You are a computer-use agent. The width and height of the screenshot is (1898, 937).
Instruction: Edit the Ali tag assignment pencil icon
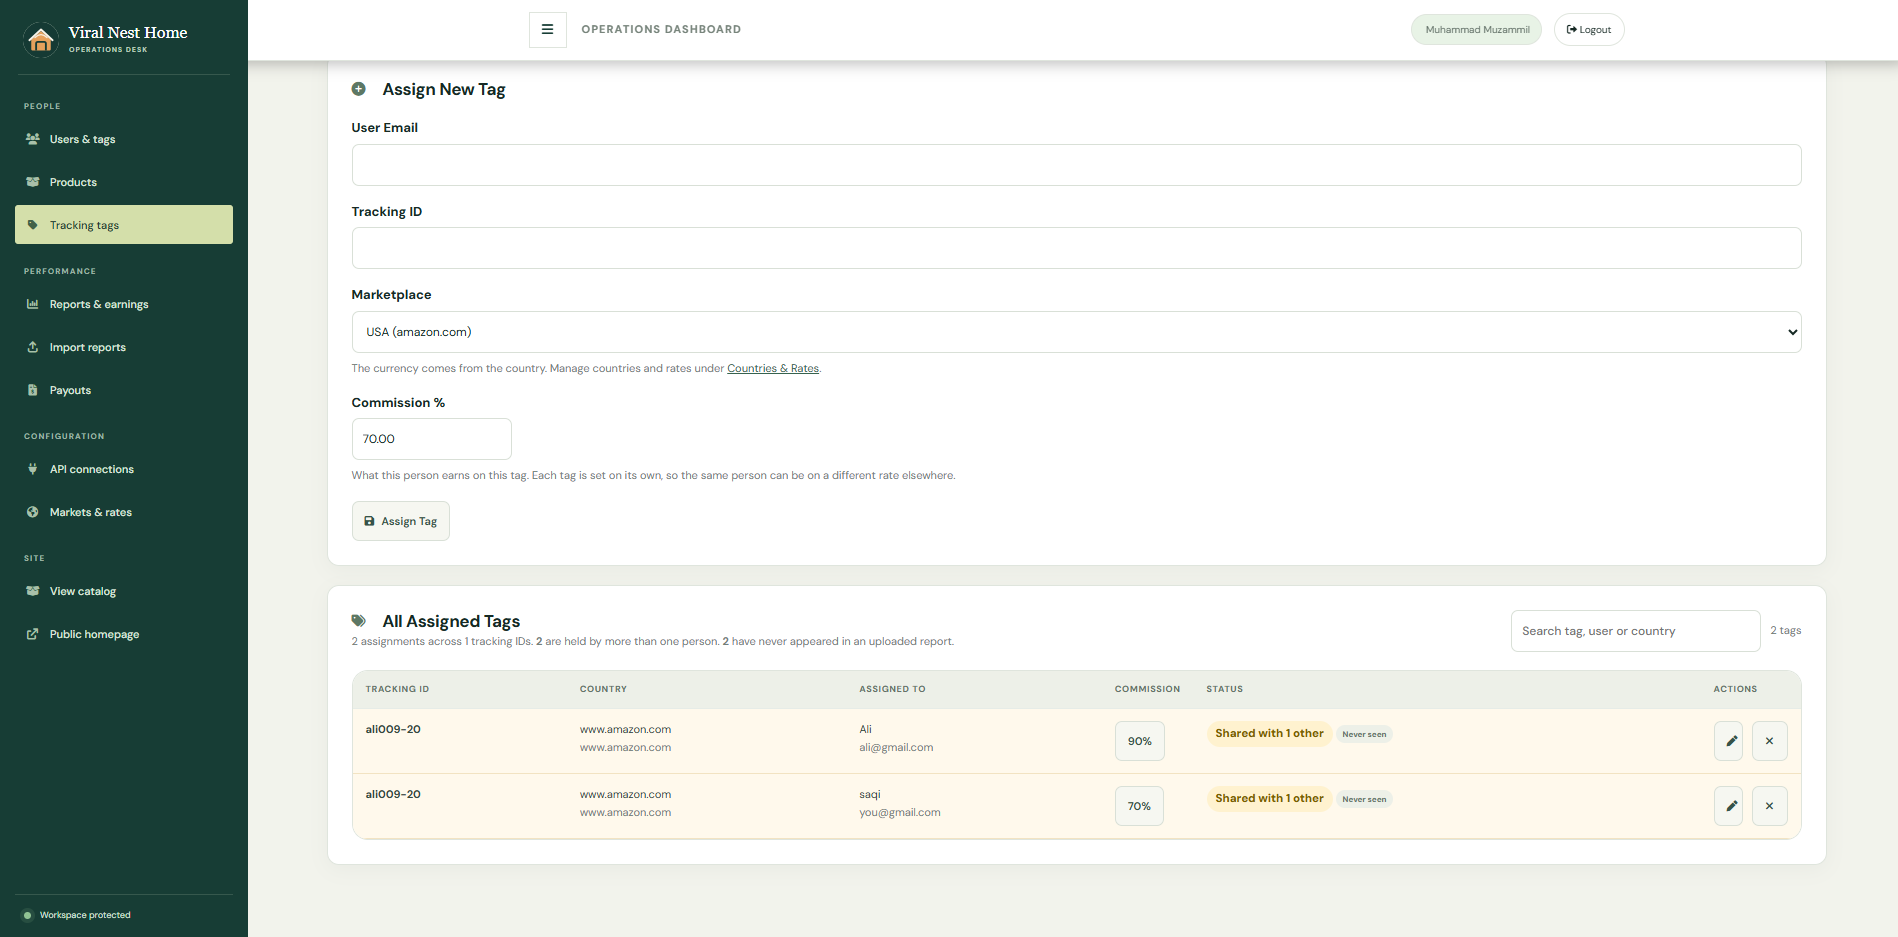click(x=1729, y=741)
